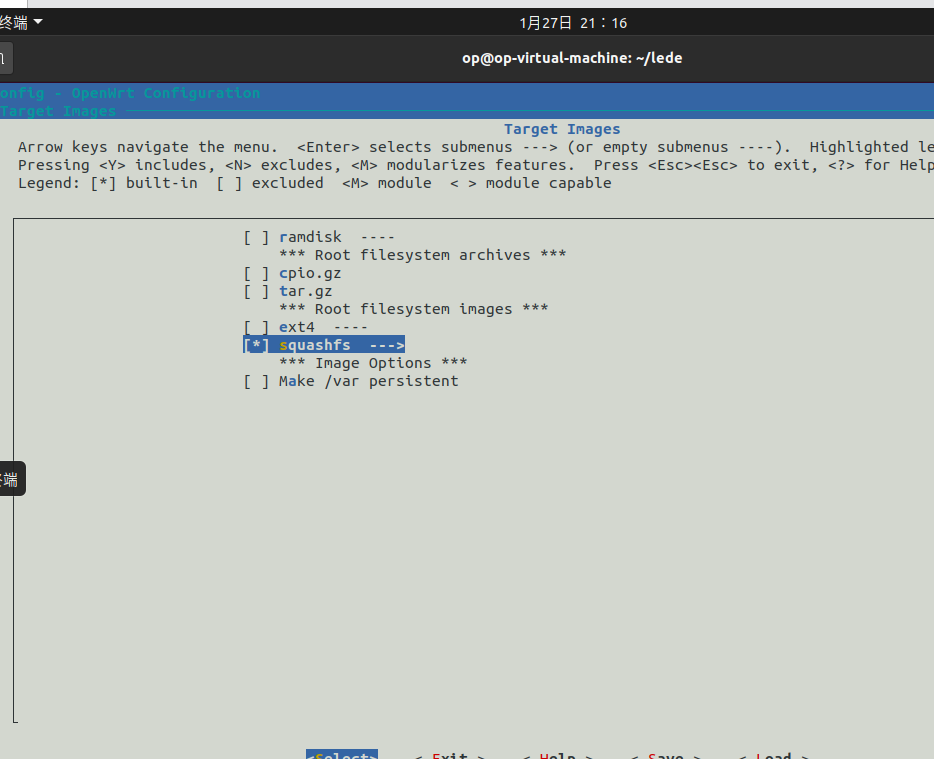This screenshot has height=759, width=934.
Task: Select Make /var persistent label
Action: pyautogui.click(x=369, y=381)
